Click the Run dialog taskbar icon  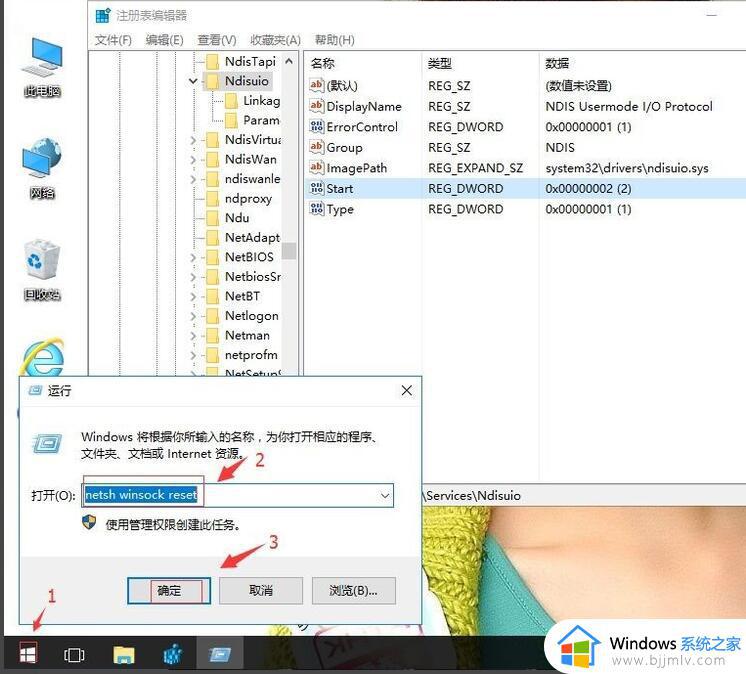click(220, 654)
